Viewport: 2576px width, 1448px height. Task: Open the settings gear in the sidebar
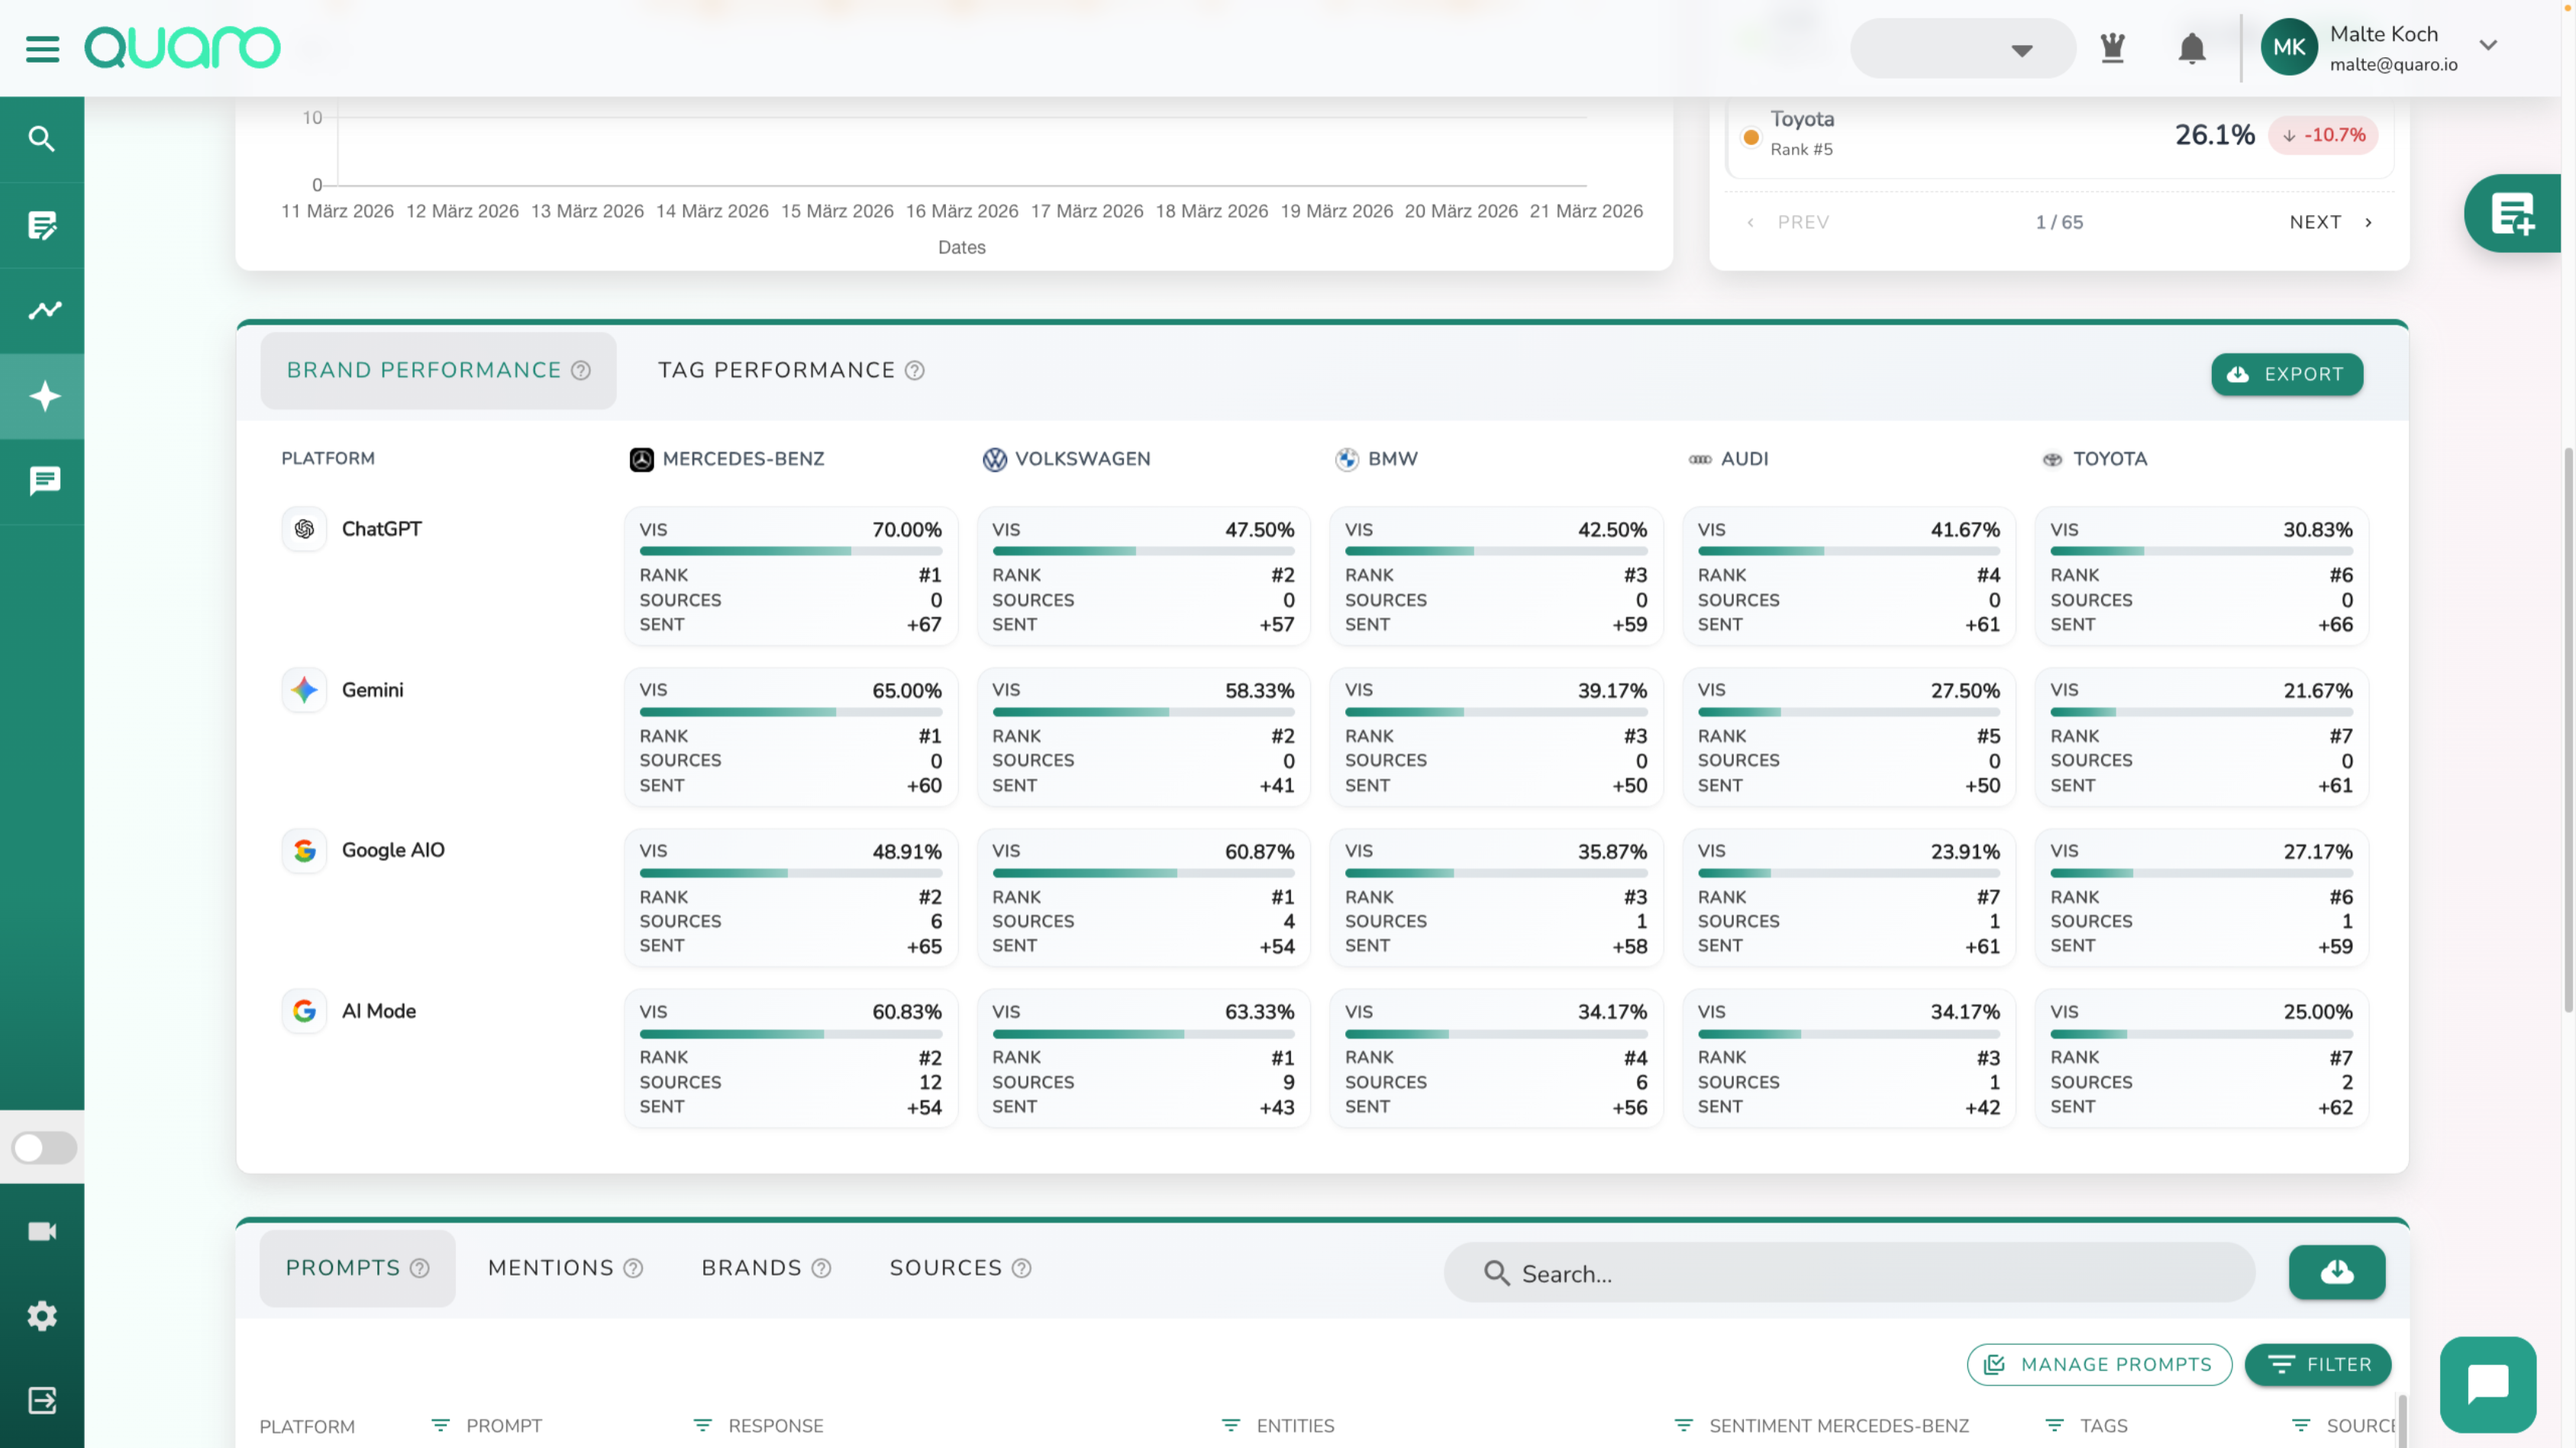[x=42, y=1315]
